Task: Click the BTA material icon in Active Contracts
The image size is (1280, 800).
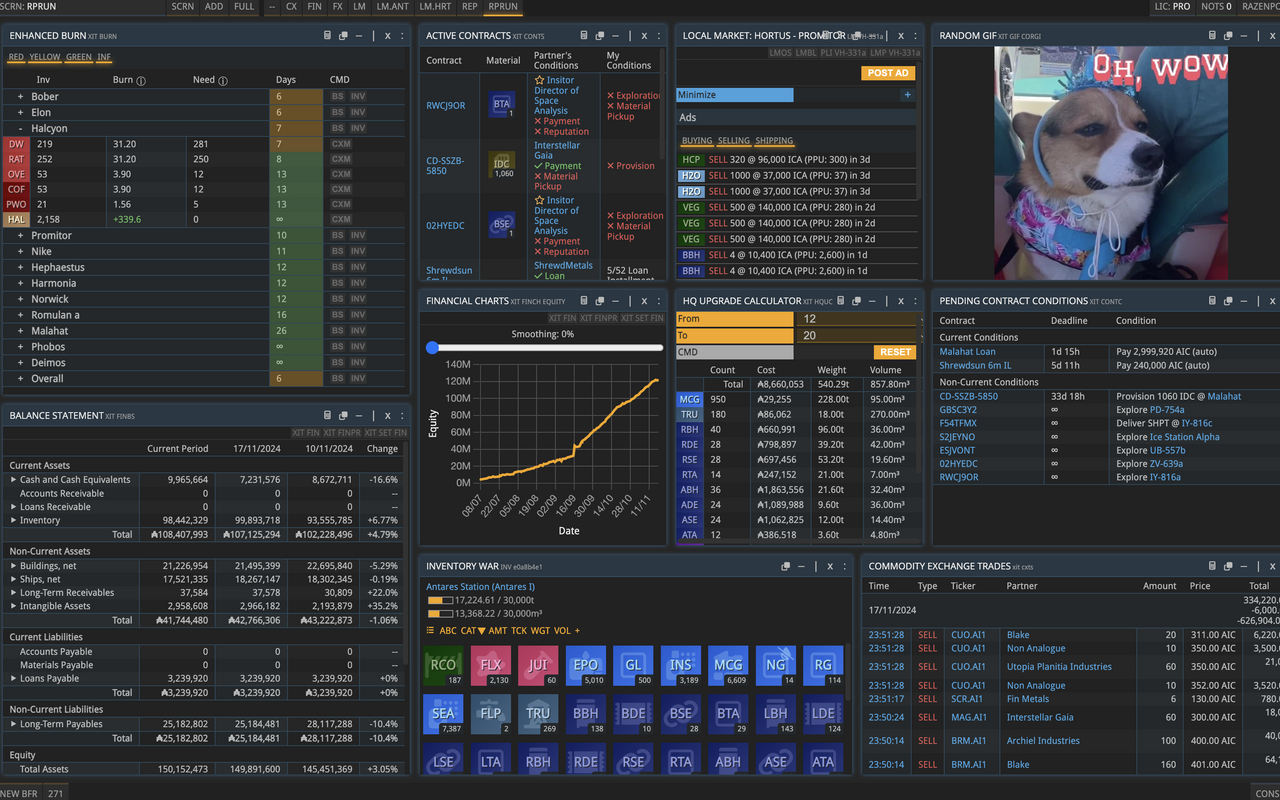Action: coord(502,104)
